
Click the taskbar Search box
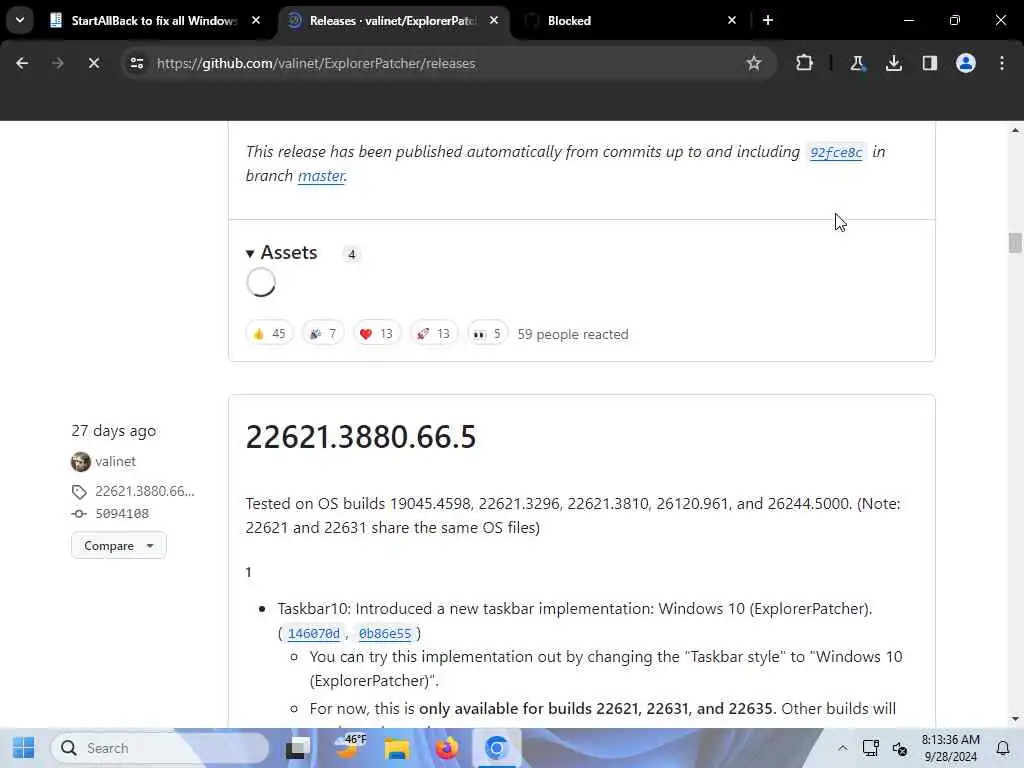(160, 748)
